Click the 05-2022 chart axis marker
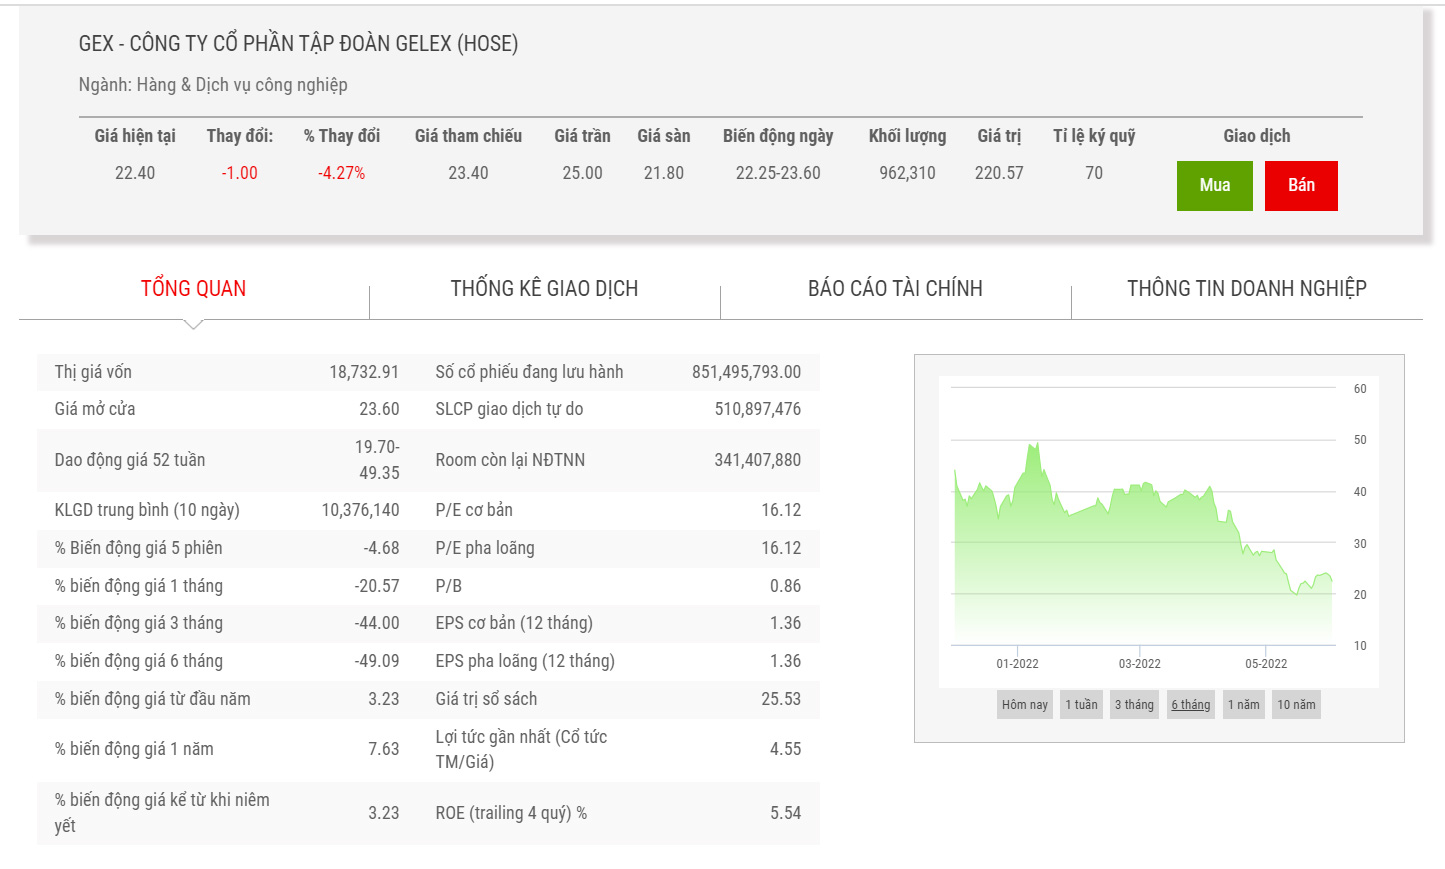 click(x=1265, y=664)
